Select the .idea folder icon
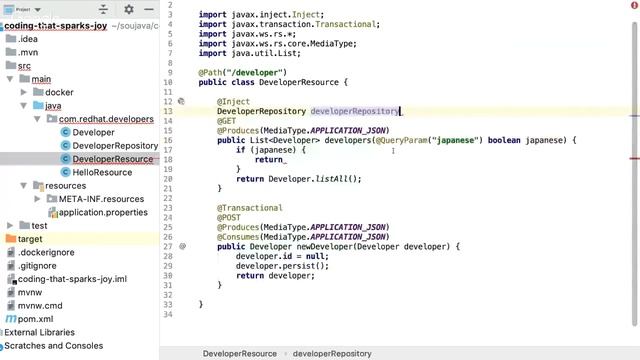The image size is (640, 360). (11, 39)
